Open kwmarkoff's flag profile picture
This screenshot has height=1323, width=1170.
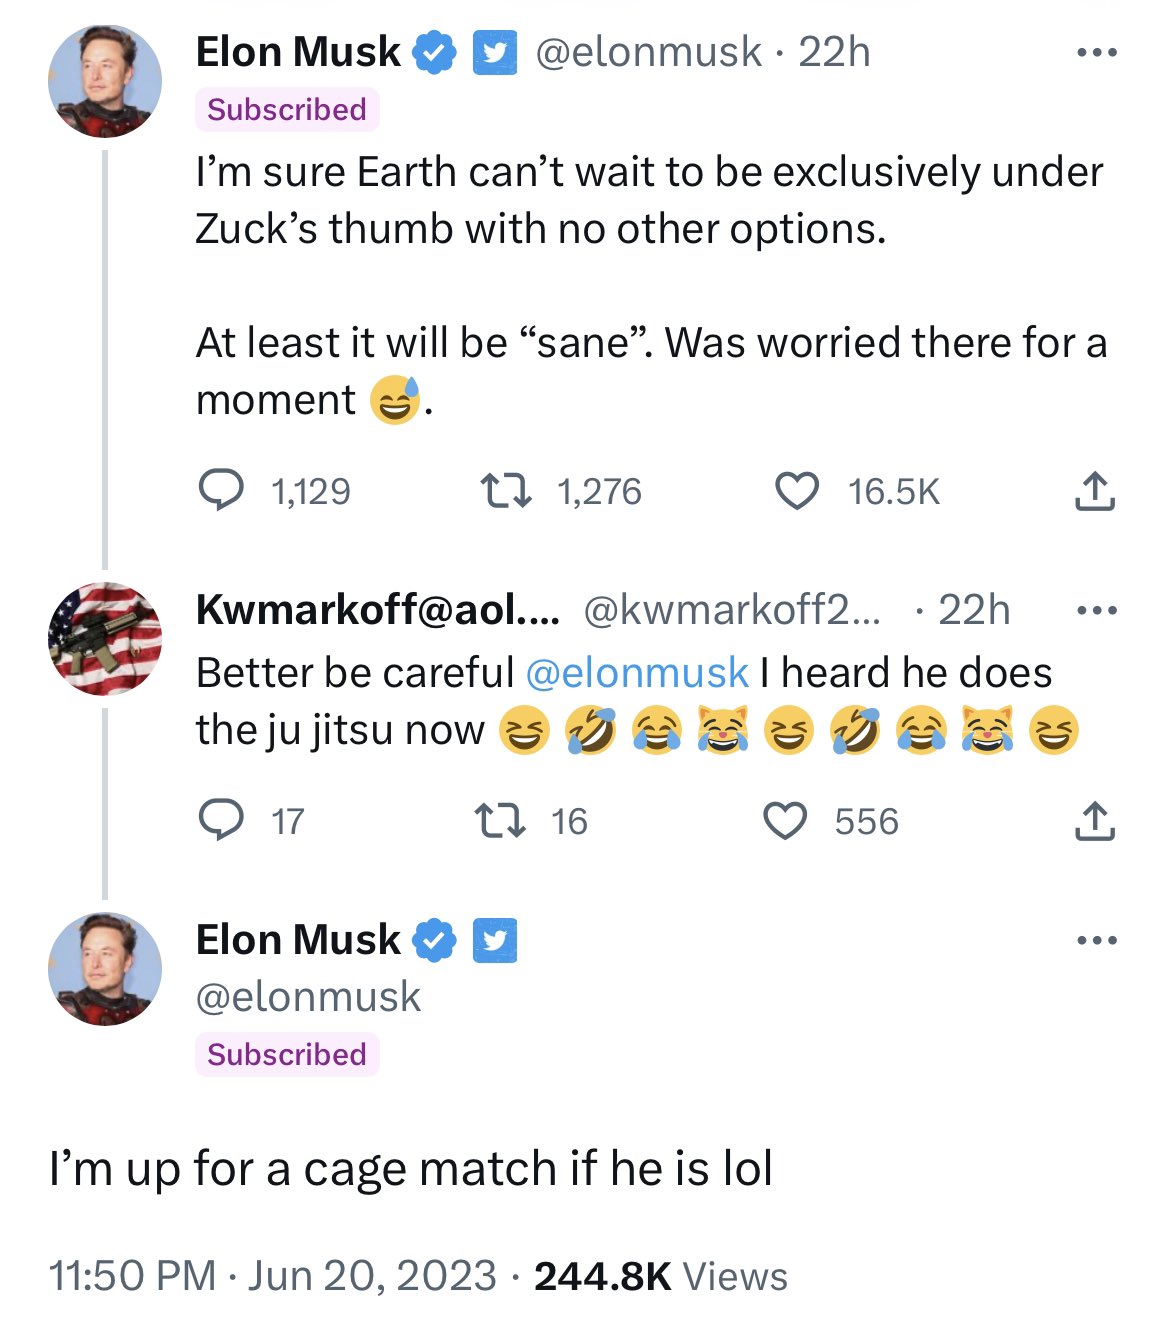[x=105, y=638]
